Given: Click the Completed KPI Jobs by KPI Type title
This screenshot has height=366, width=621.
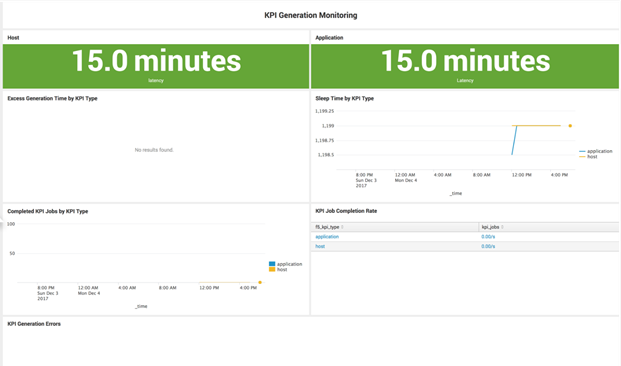Looking at the screenshot, I should tap(48, 211).
